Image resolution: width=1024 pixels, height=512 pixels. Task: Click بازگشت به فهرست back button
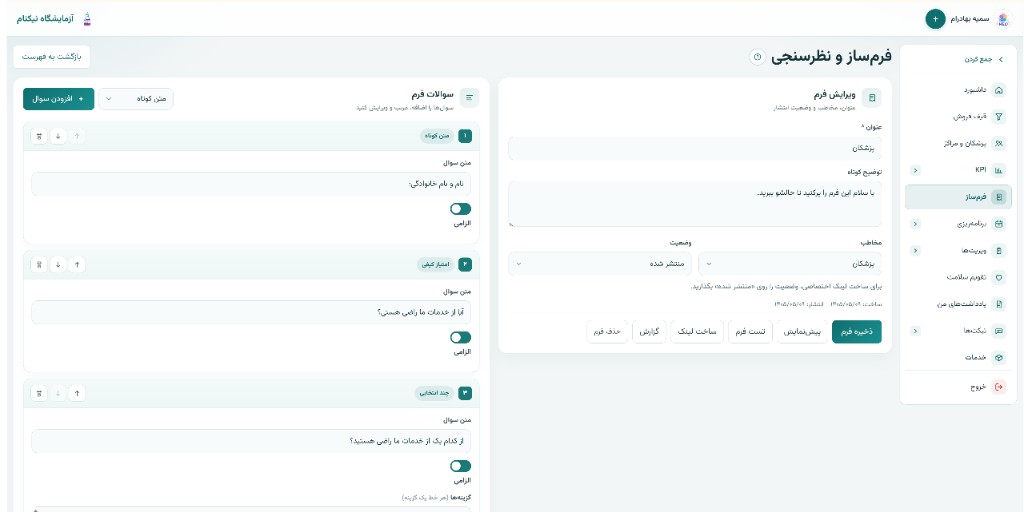[x=52, y=57]
